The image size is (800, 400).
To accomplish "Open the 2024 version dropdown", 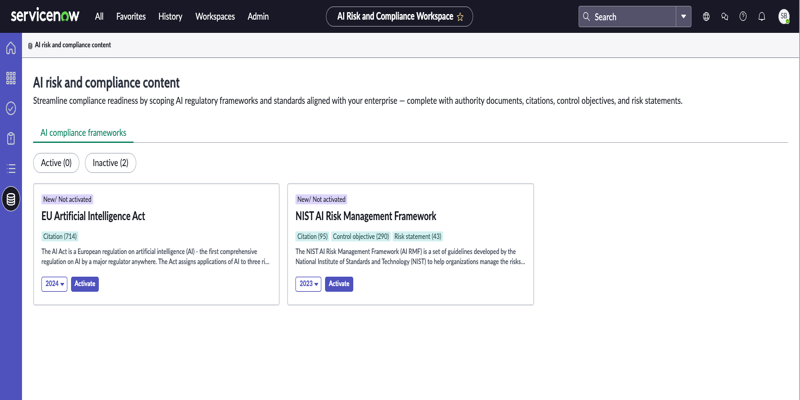I will pyautogui.click(x=54, y=284).
